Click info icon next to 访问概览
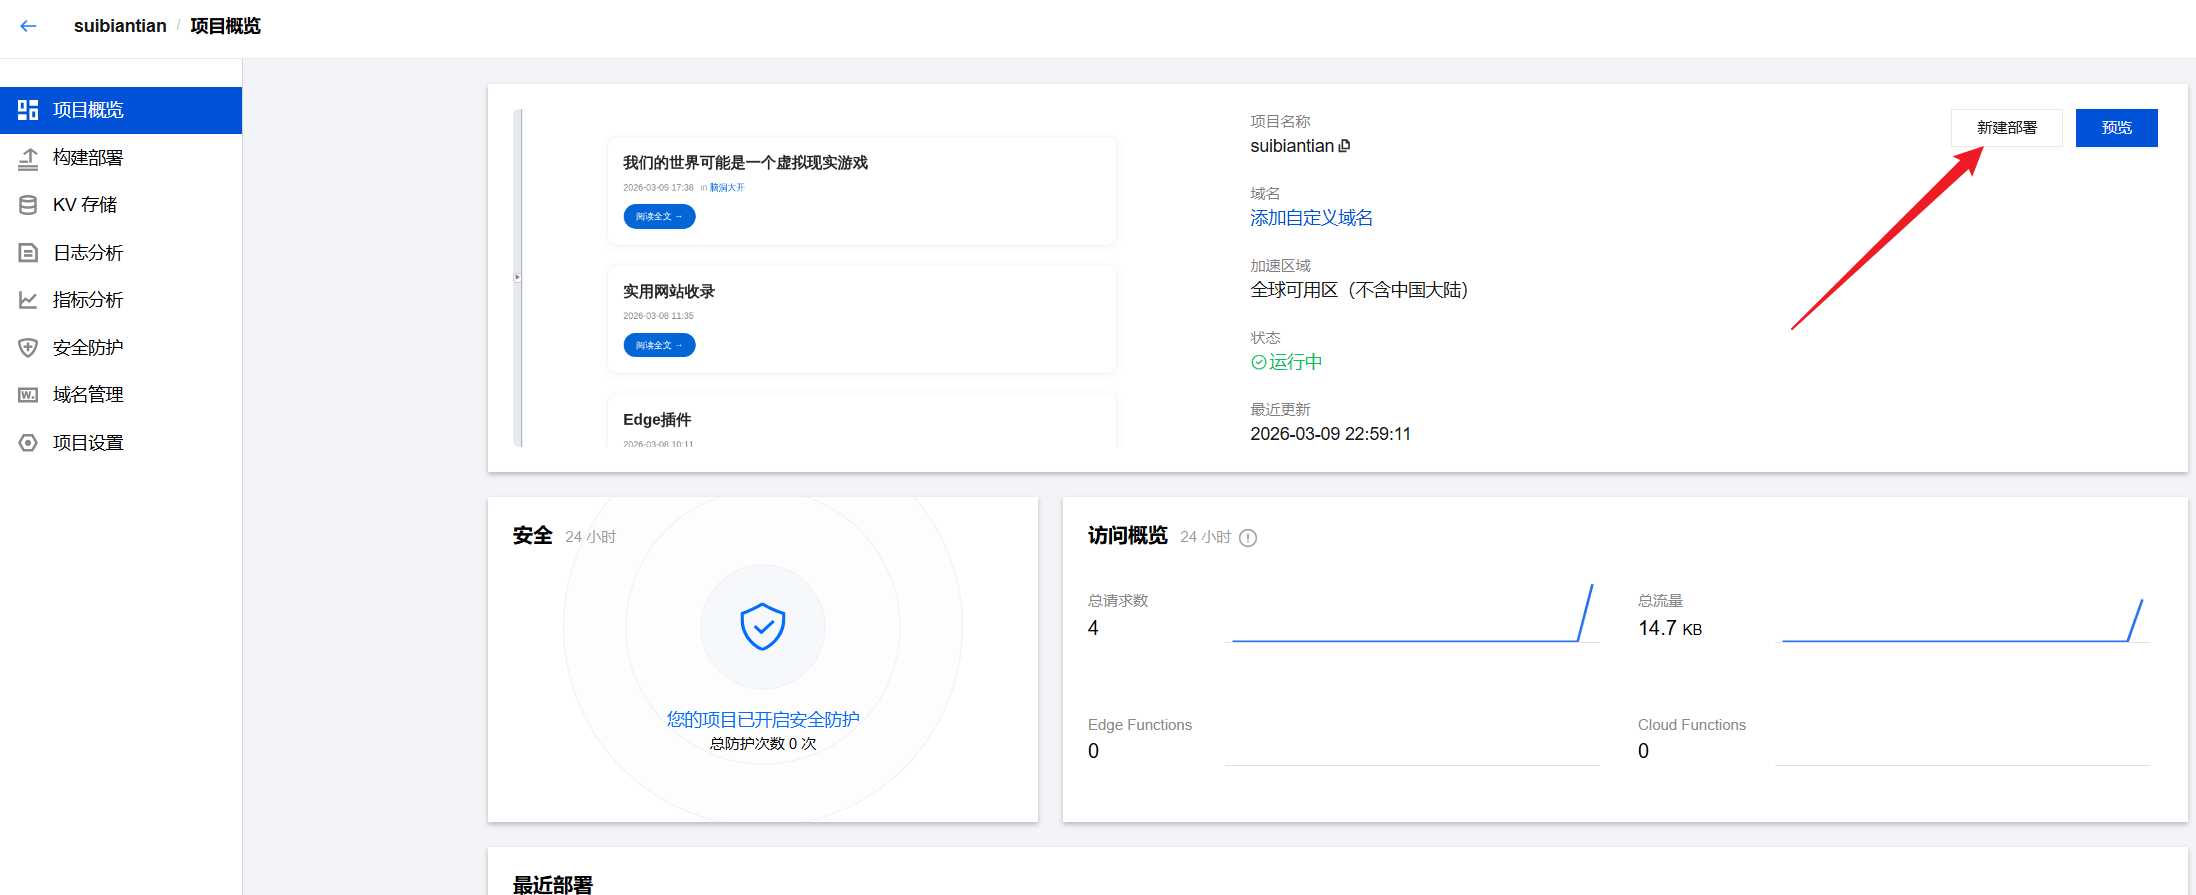 (x=1248, y=538)
